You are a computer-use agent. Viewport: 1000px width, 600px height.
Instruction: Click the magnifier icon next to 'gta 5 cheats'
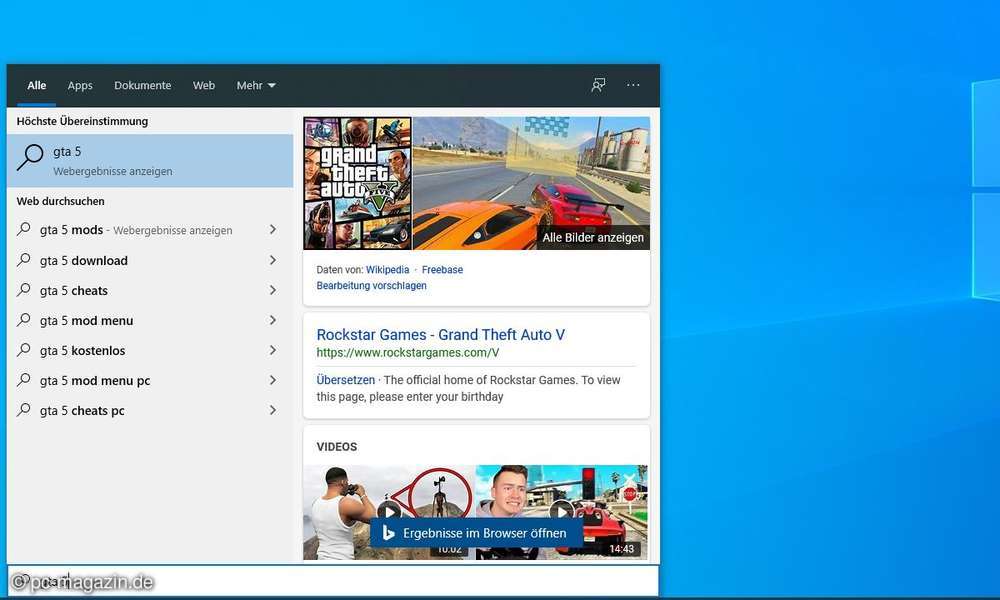pos(24,290)
